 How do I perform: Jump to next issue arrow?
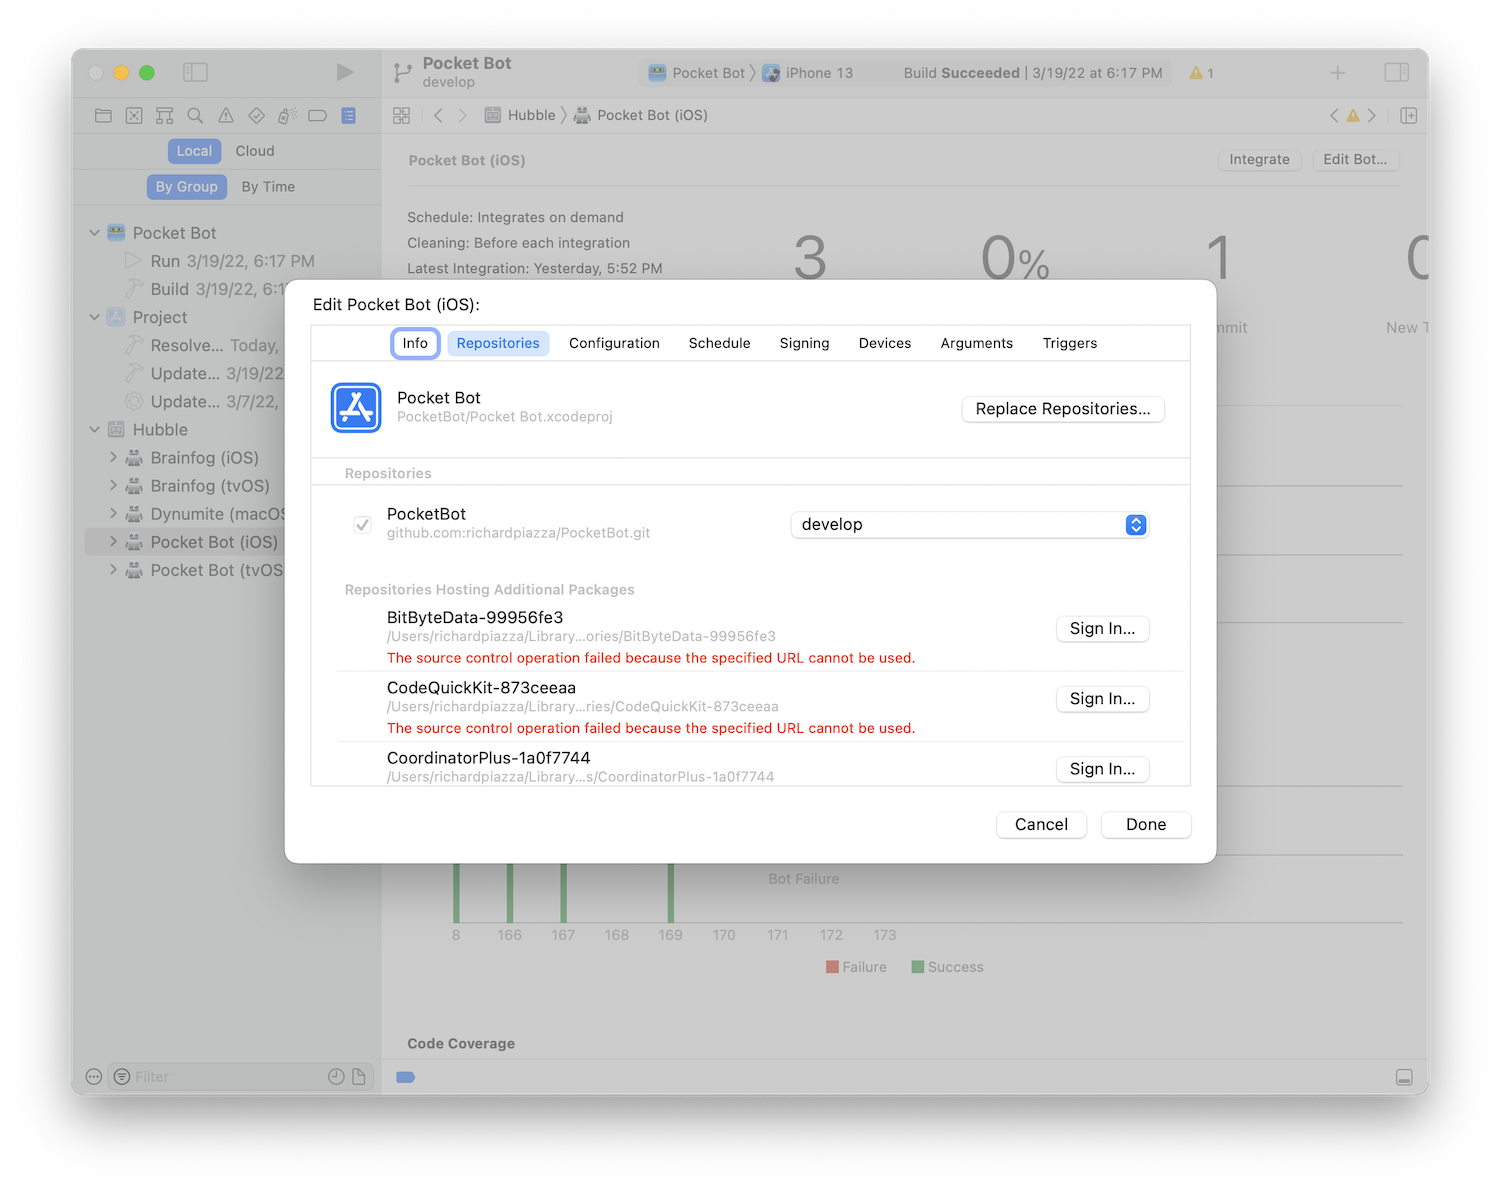[1372, 116]
